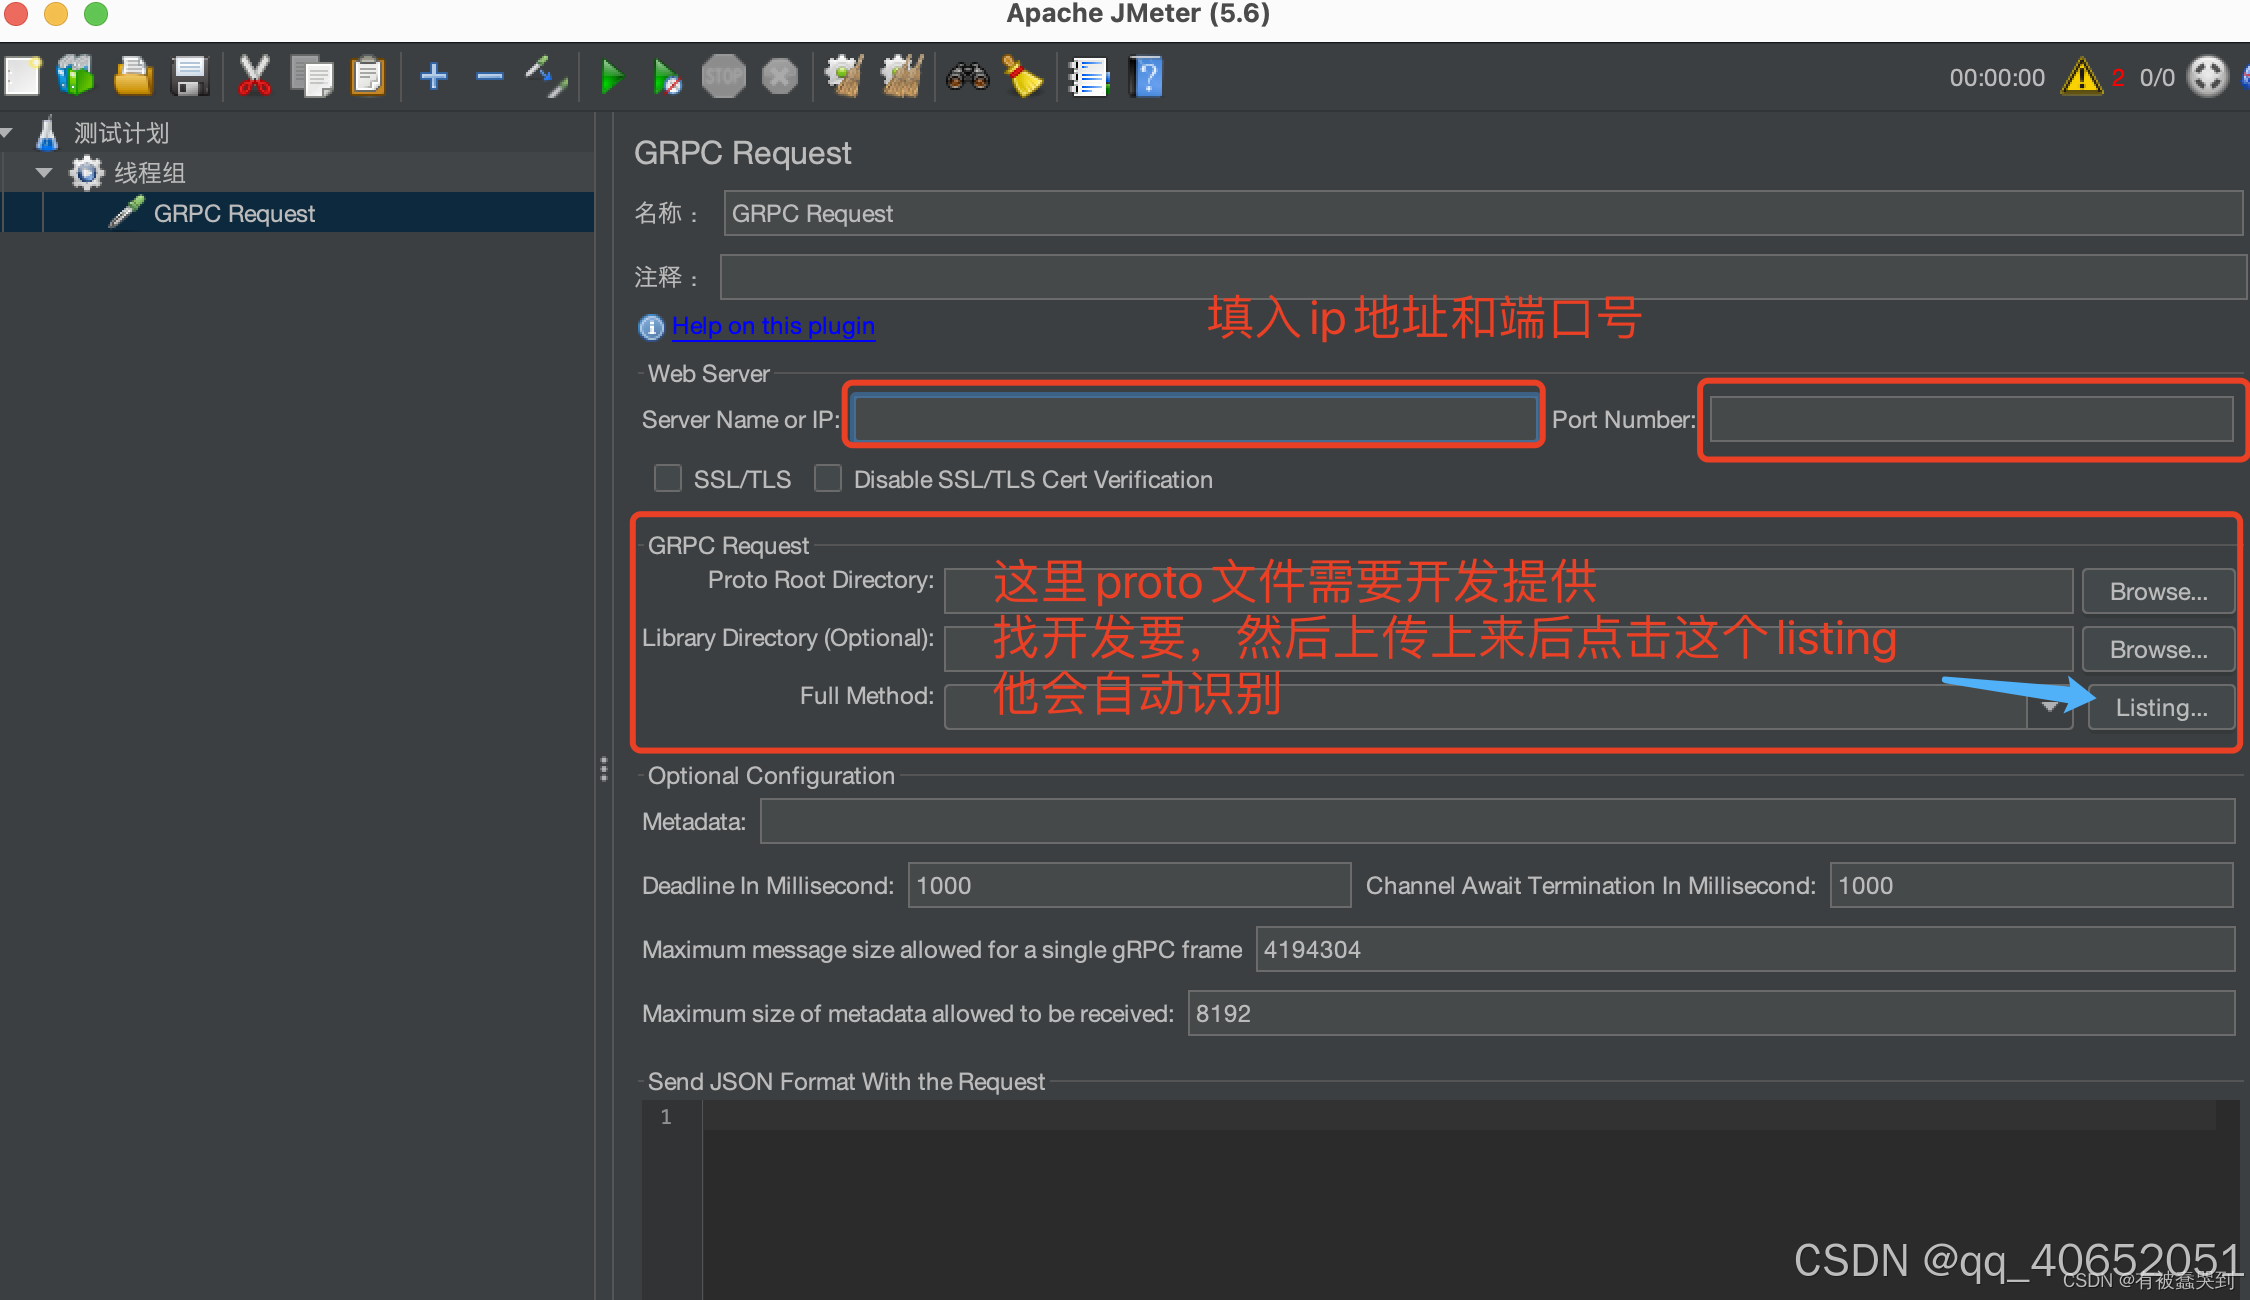Click the Clear All broom icon

pyautogui.click(x=901, y=77)
